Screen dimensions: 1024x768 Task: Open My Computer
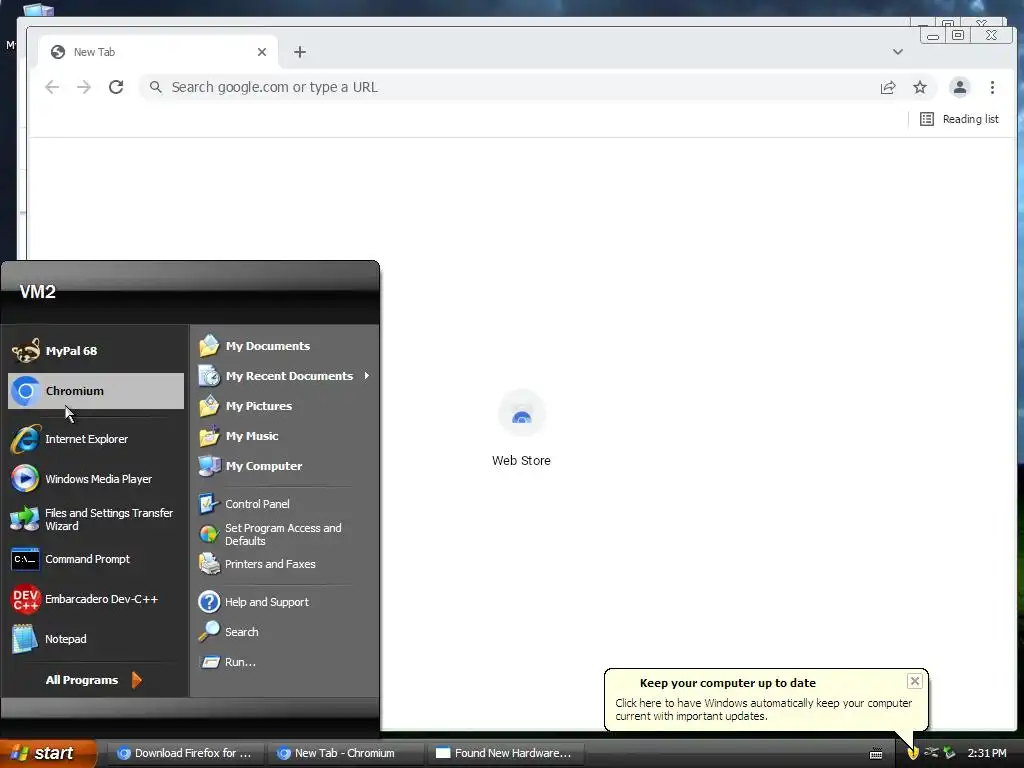click(285, 466)
